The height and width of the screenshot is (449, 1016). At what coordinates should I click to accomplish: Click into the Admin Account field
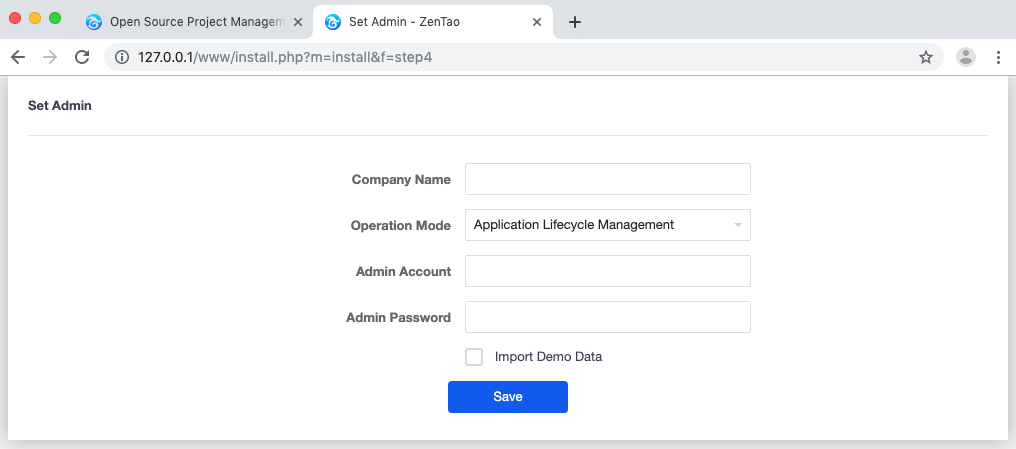pyautogui.click(x=607, y=271)
